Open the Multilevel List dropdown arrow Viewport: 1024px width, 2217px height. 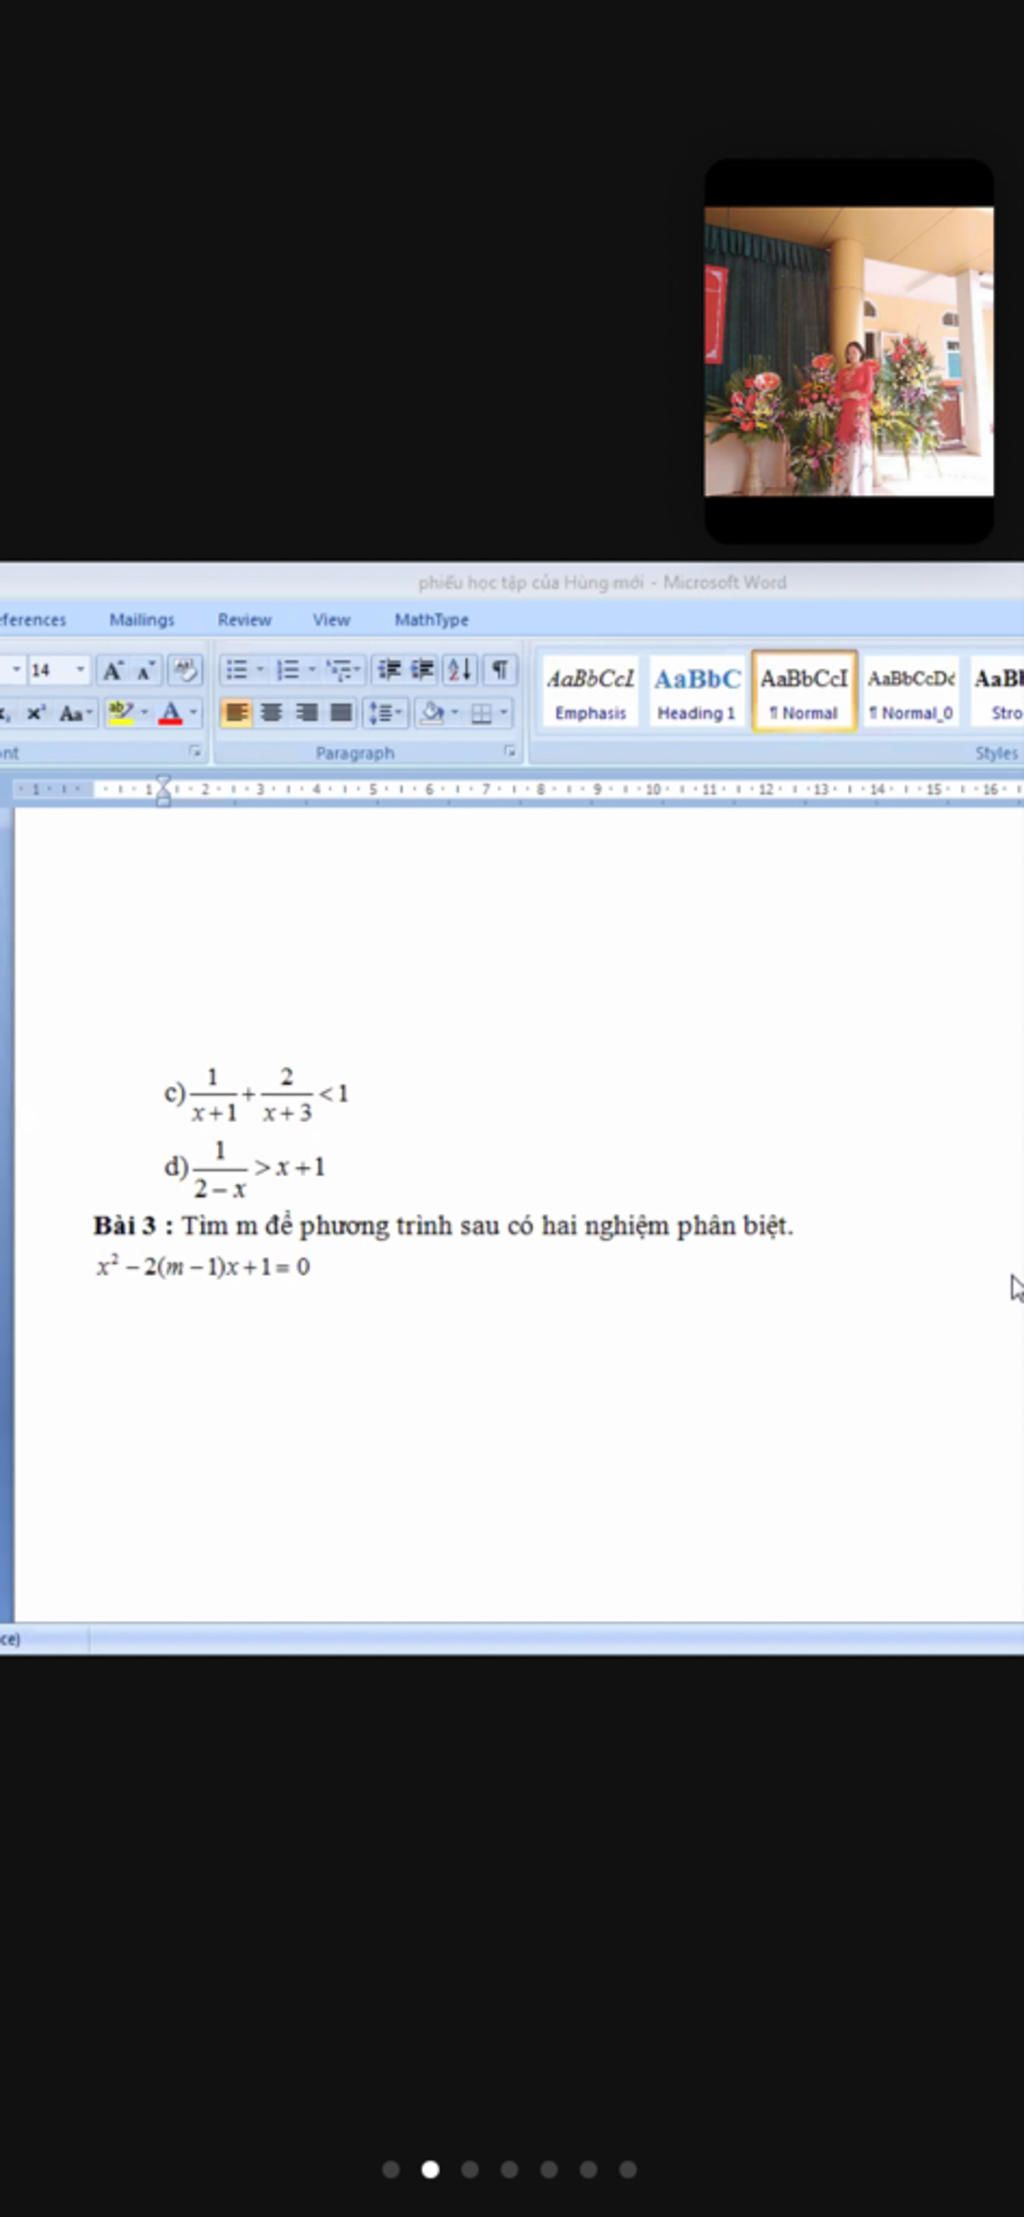358,670
